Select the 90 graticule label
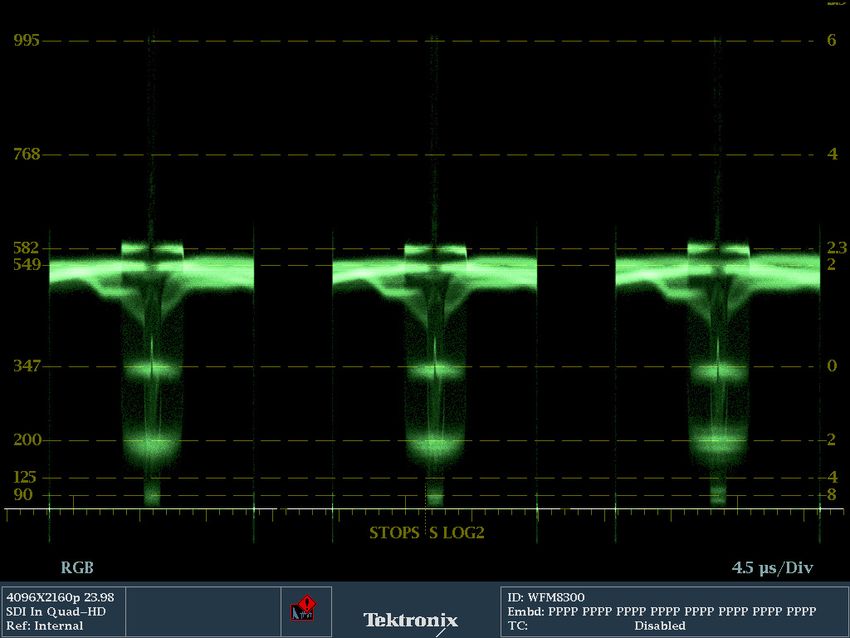This screenshot has height=638, width=850. tap(23, 494)
